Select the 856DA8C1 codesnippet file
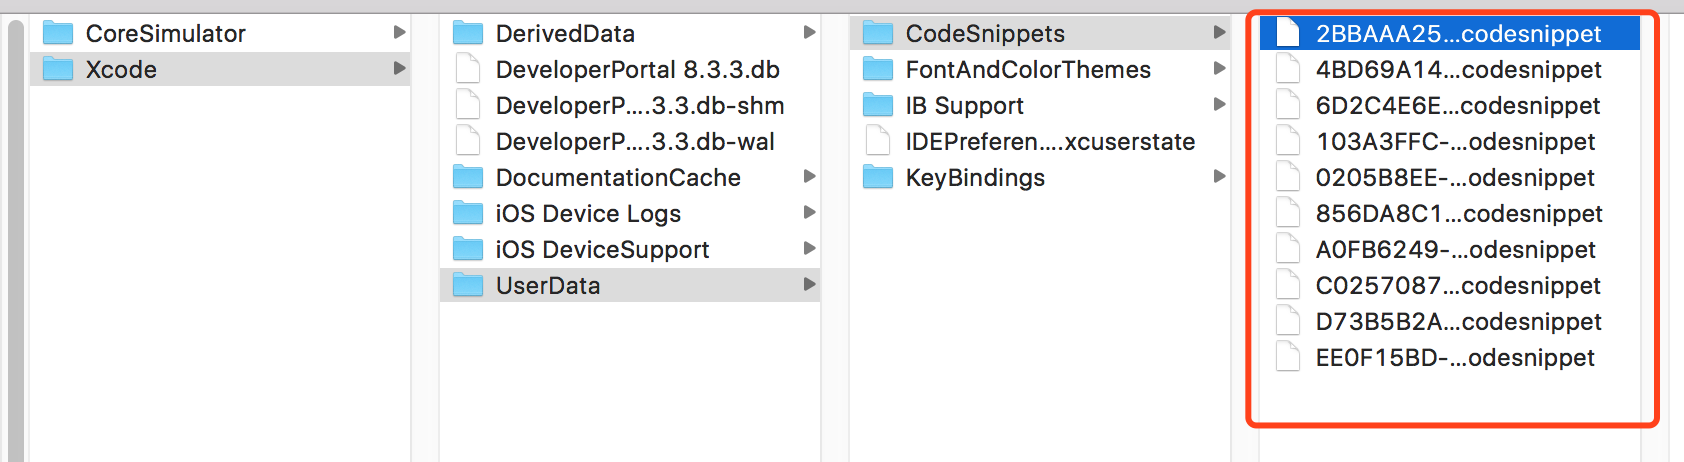This screenshot has width=1684, height=462. point(1450,214)
